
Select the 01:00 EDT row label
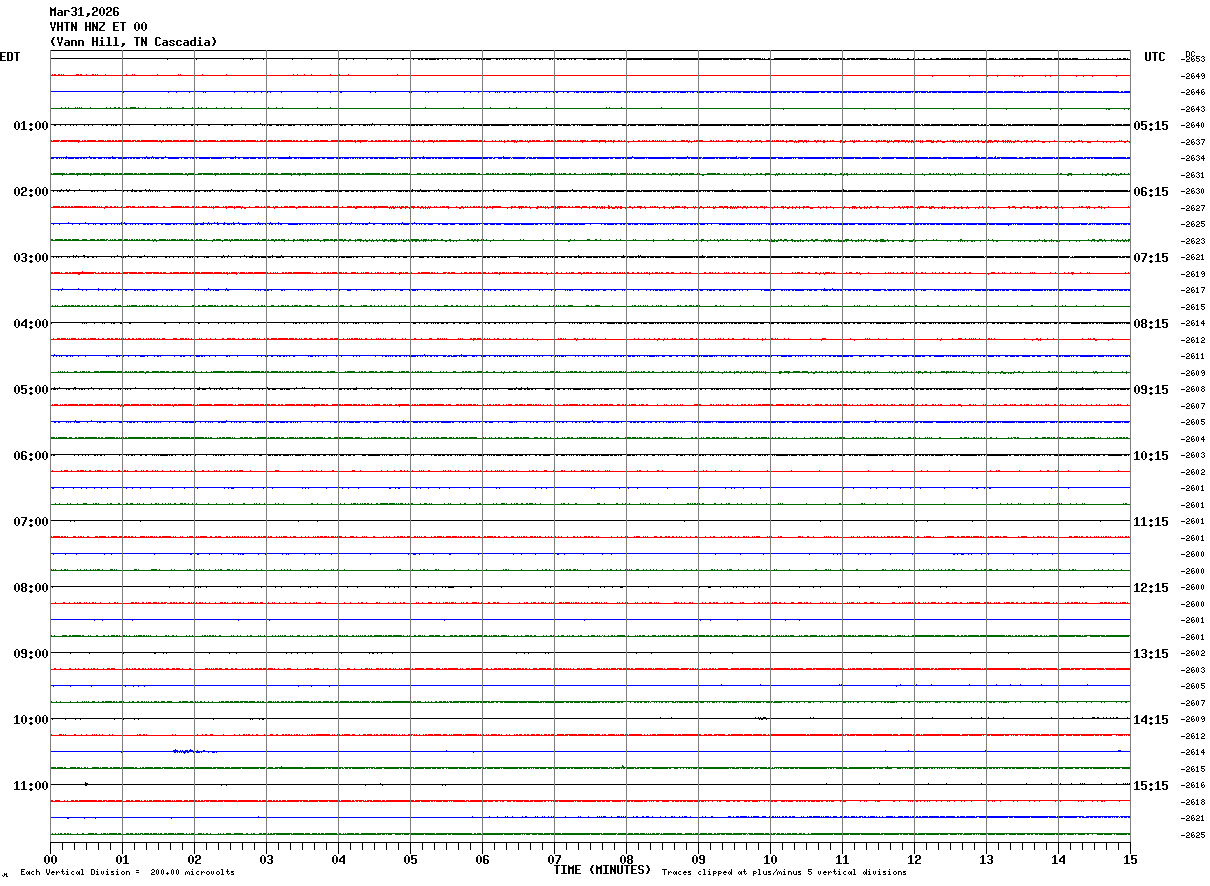tap(31, 126)
